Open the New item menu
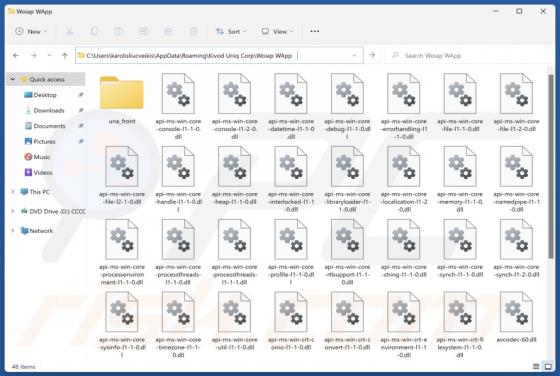Screen dimensions: 560x376 click(x=31, y=31)
